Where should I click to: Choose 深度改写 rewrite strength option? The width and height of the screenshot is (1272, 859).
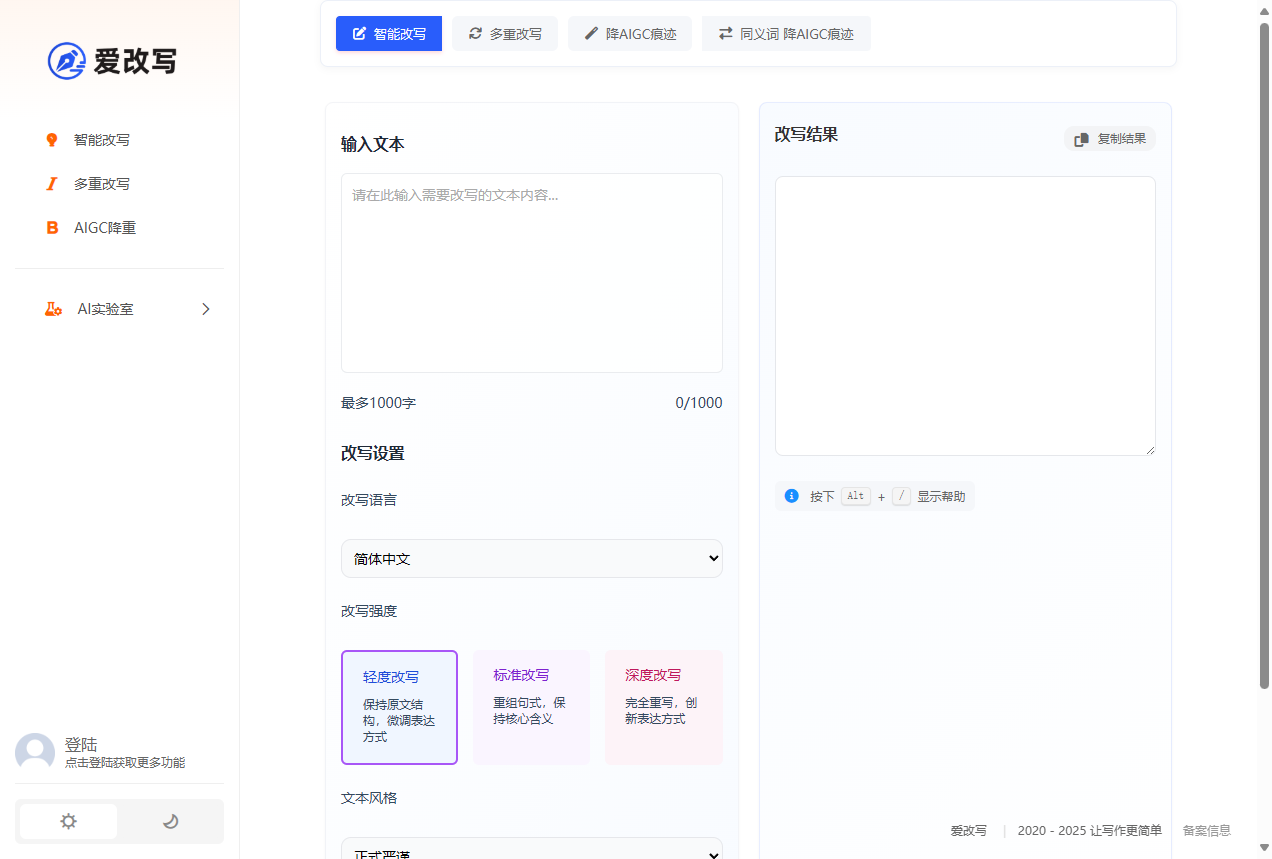pos(663,707)
